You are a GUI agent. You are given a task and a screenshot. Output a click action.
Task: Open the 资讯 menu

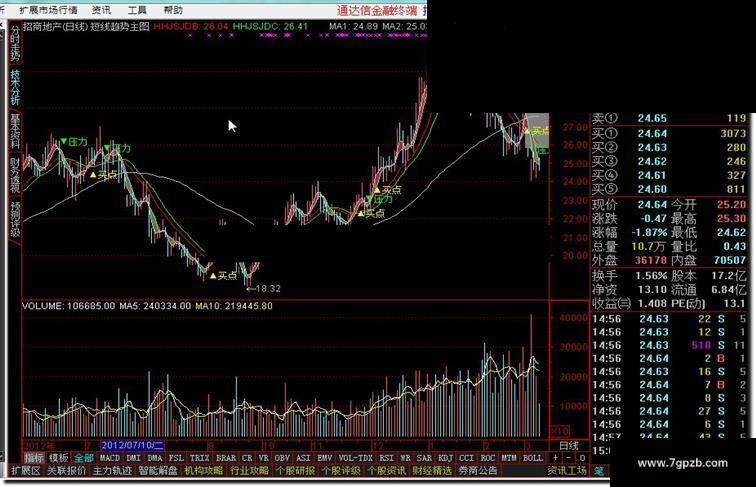click(101, 10)
